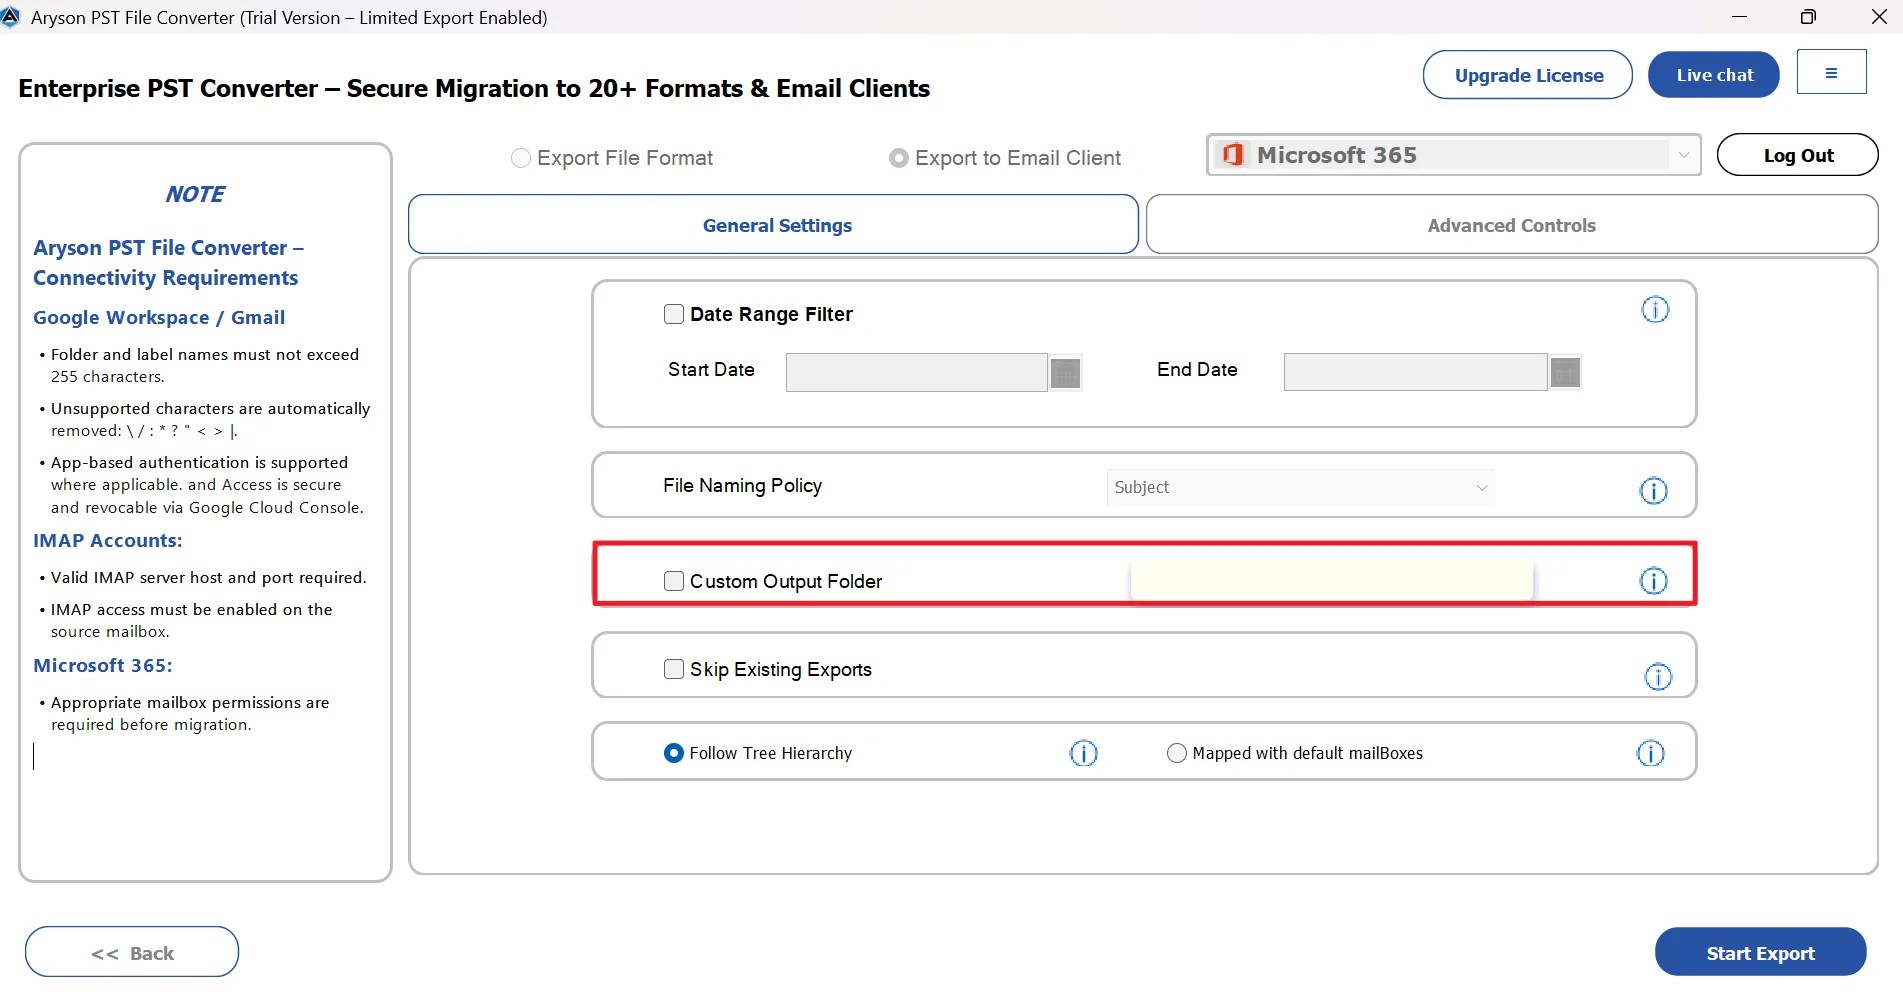The height and width of the screenshot is (995, 1903).
Task: Open the hamburger menu button
Action: click(x=1831, y=72)
